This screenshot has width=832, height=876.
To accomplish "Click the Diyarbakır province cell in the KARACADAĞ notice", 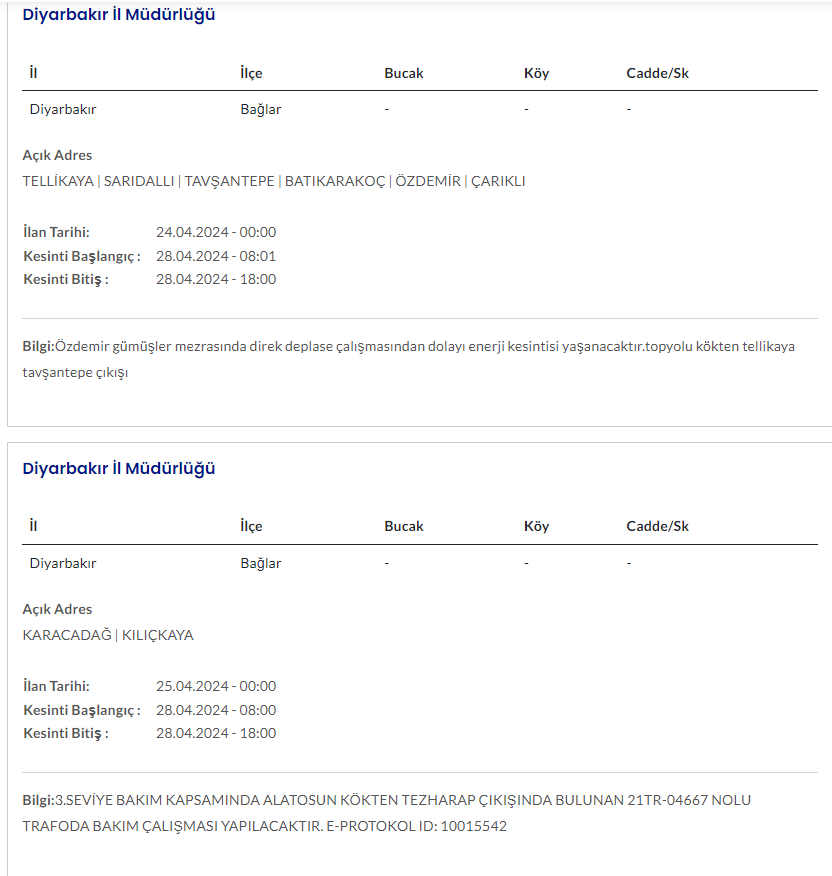I will tap(63, 563).
